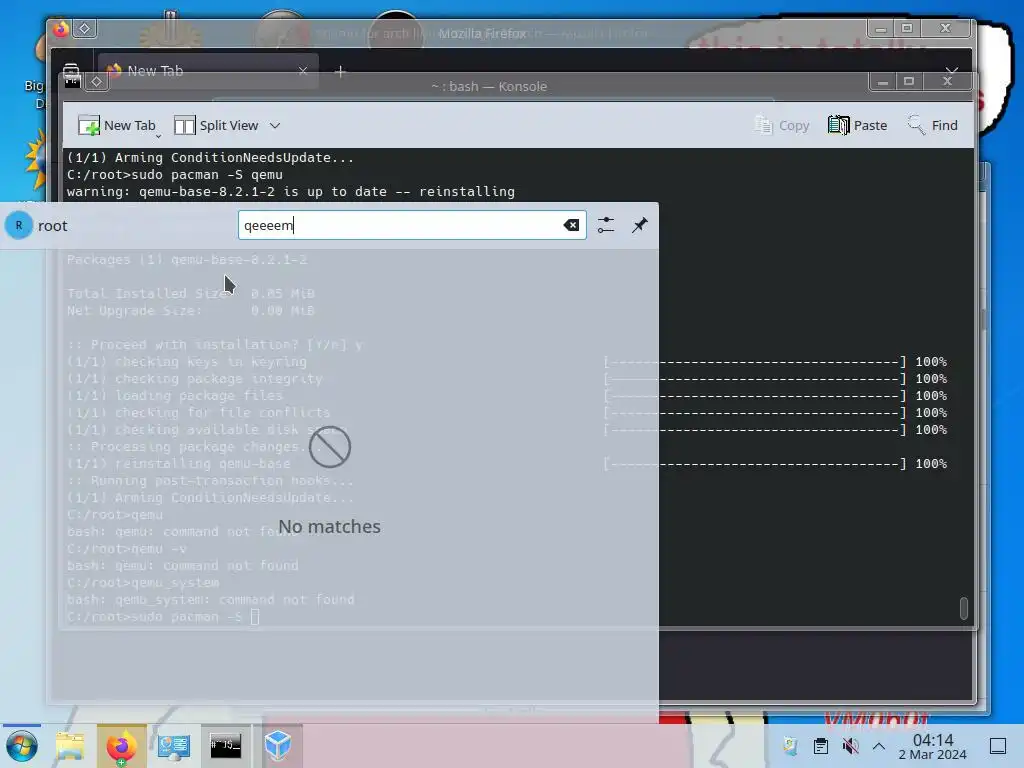
Task: Click Find in Konsole toolbar
Action: (933, 125)
